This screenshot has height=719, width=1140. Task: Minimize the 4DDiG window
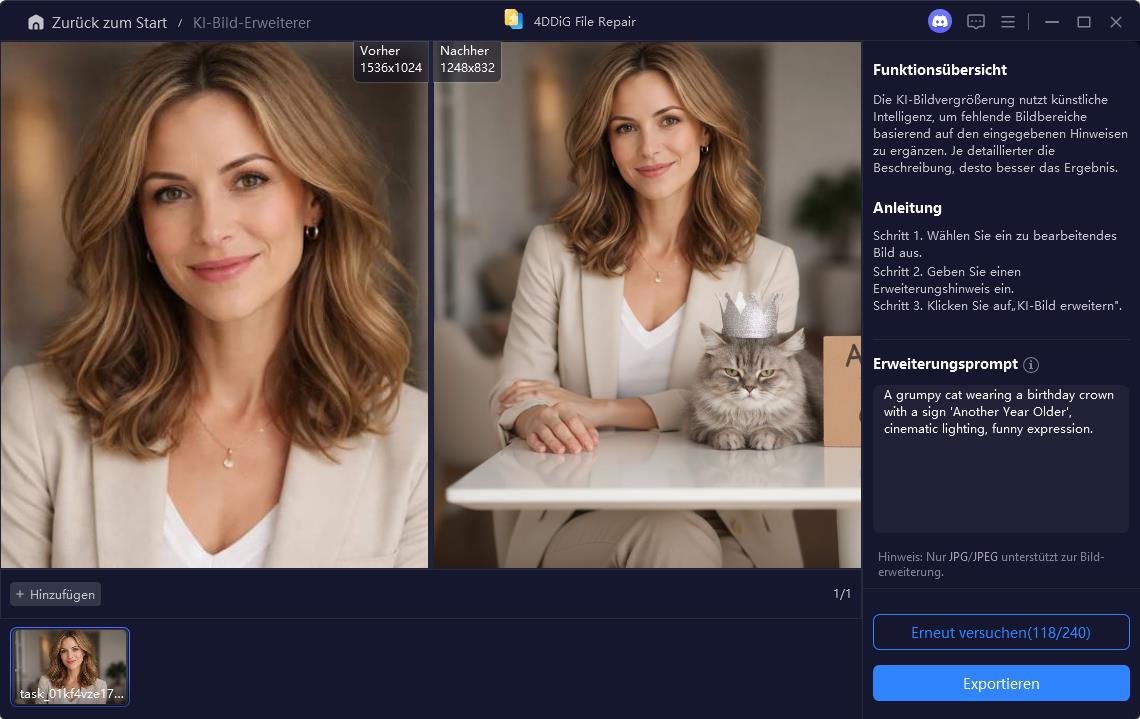1052,22
